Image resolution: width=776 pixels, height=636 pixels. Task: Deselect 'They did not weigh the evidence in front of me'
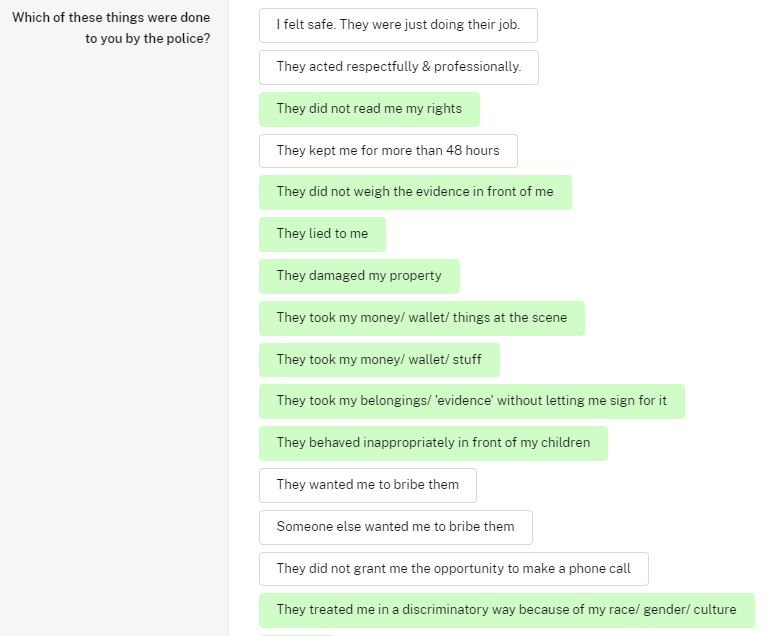point(415,193)
